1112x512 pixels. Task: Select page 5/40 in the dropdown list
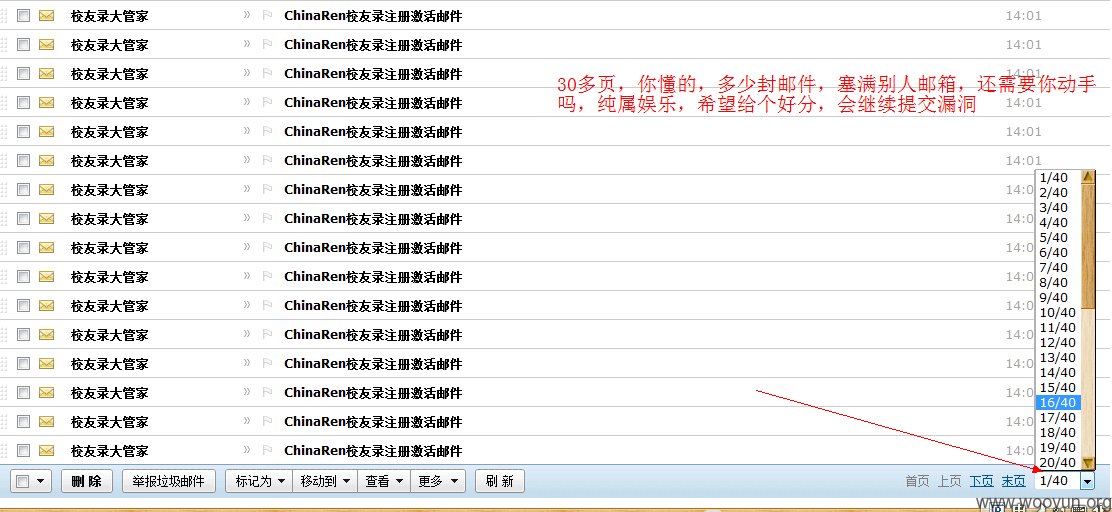[1058, 238]
